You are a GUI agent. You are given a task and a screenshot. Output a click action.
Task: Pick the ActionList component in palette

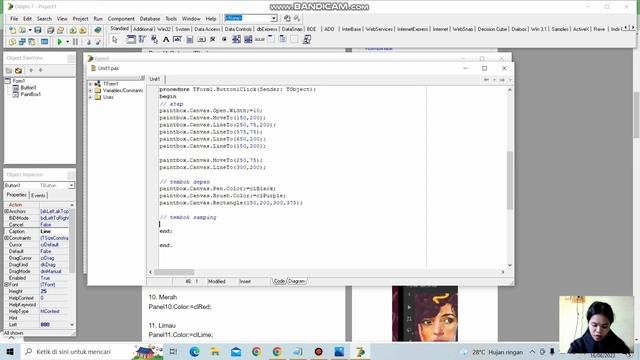(307, 39)
